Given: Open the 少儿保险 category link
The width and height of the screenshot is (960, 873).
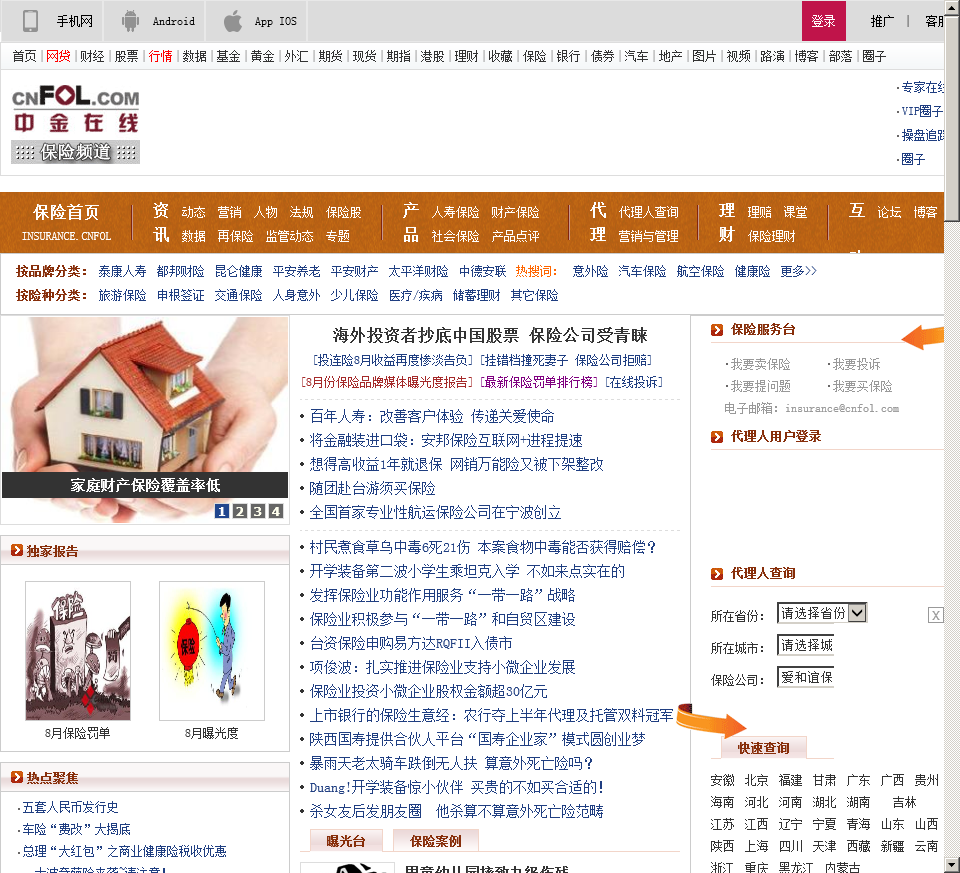Looking at the screenshot, I should 354,296.
